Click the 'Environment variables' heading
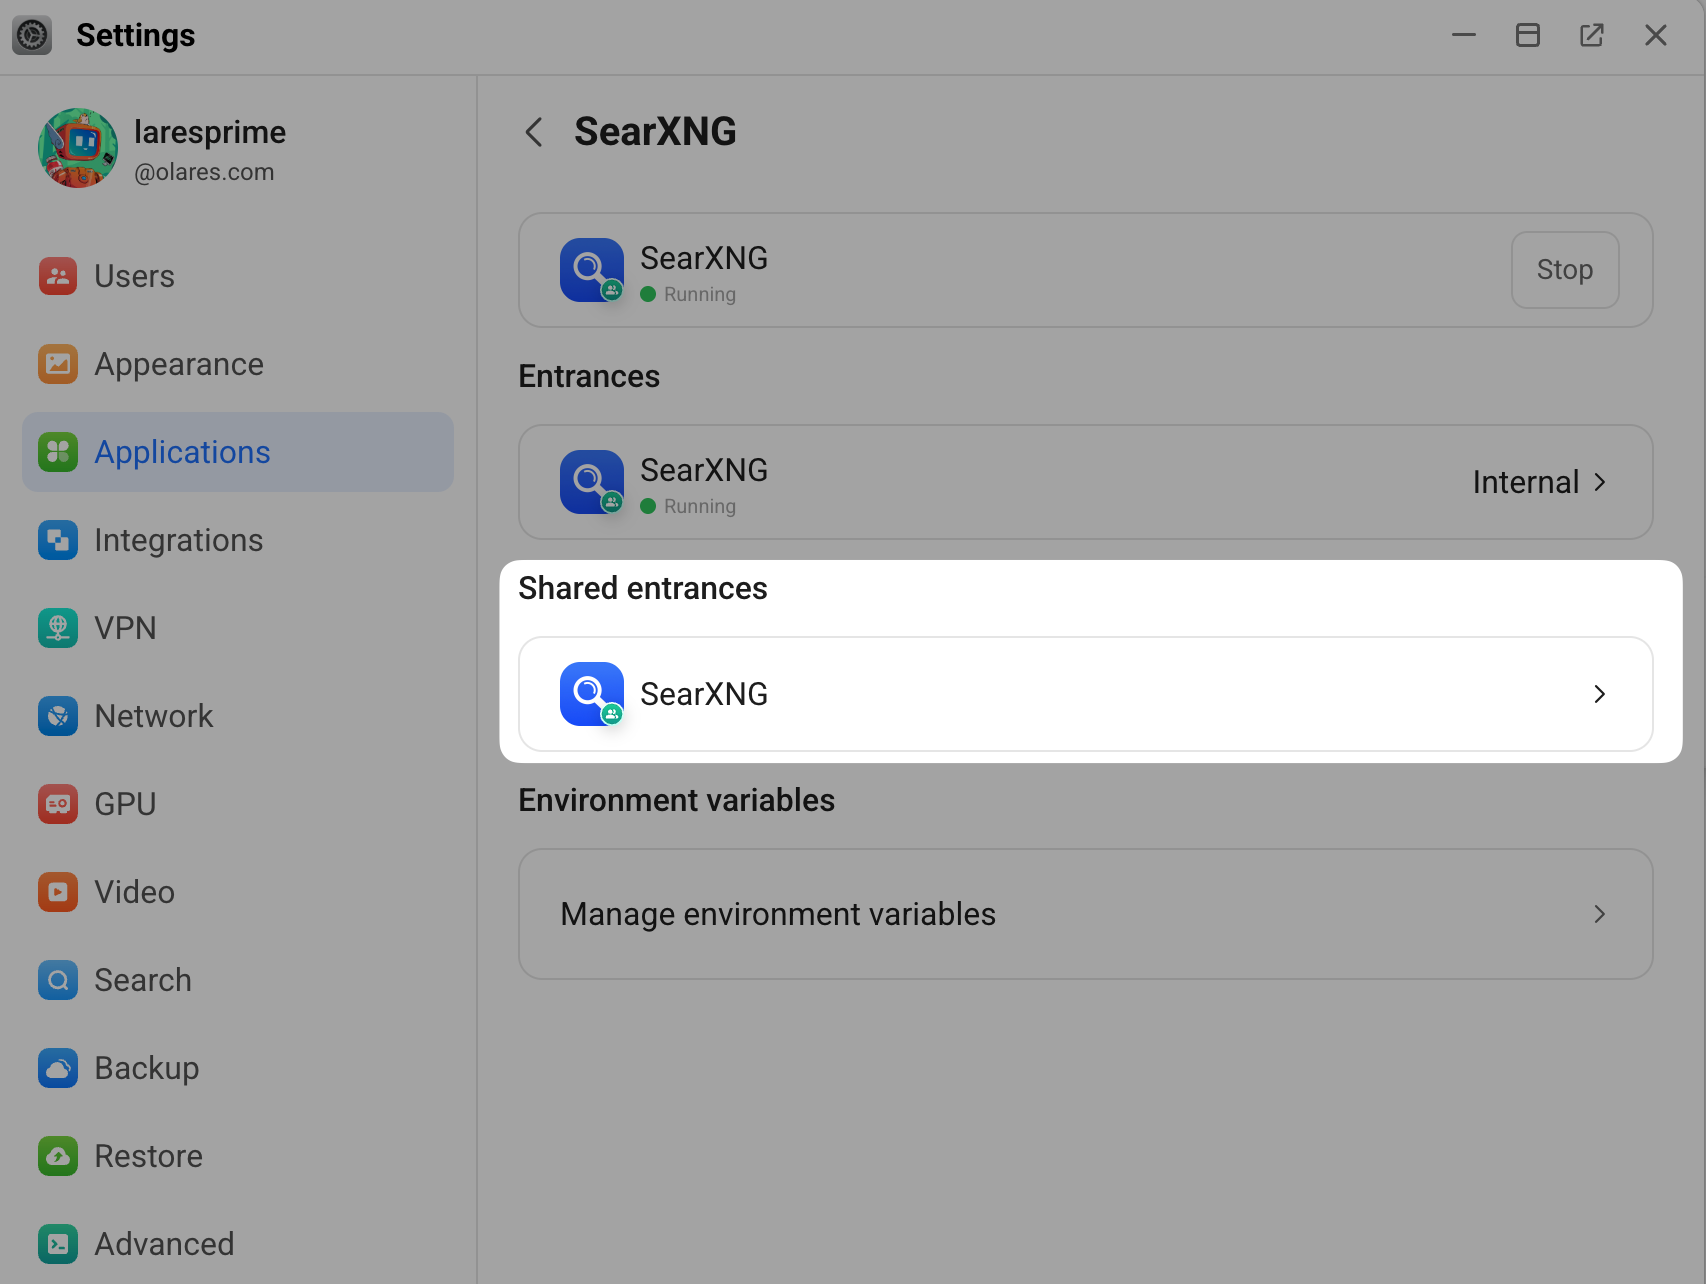Viewport: 1706px width, 1284px height. (676, 800)
